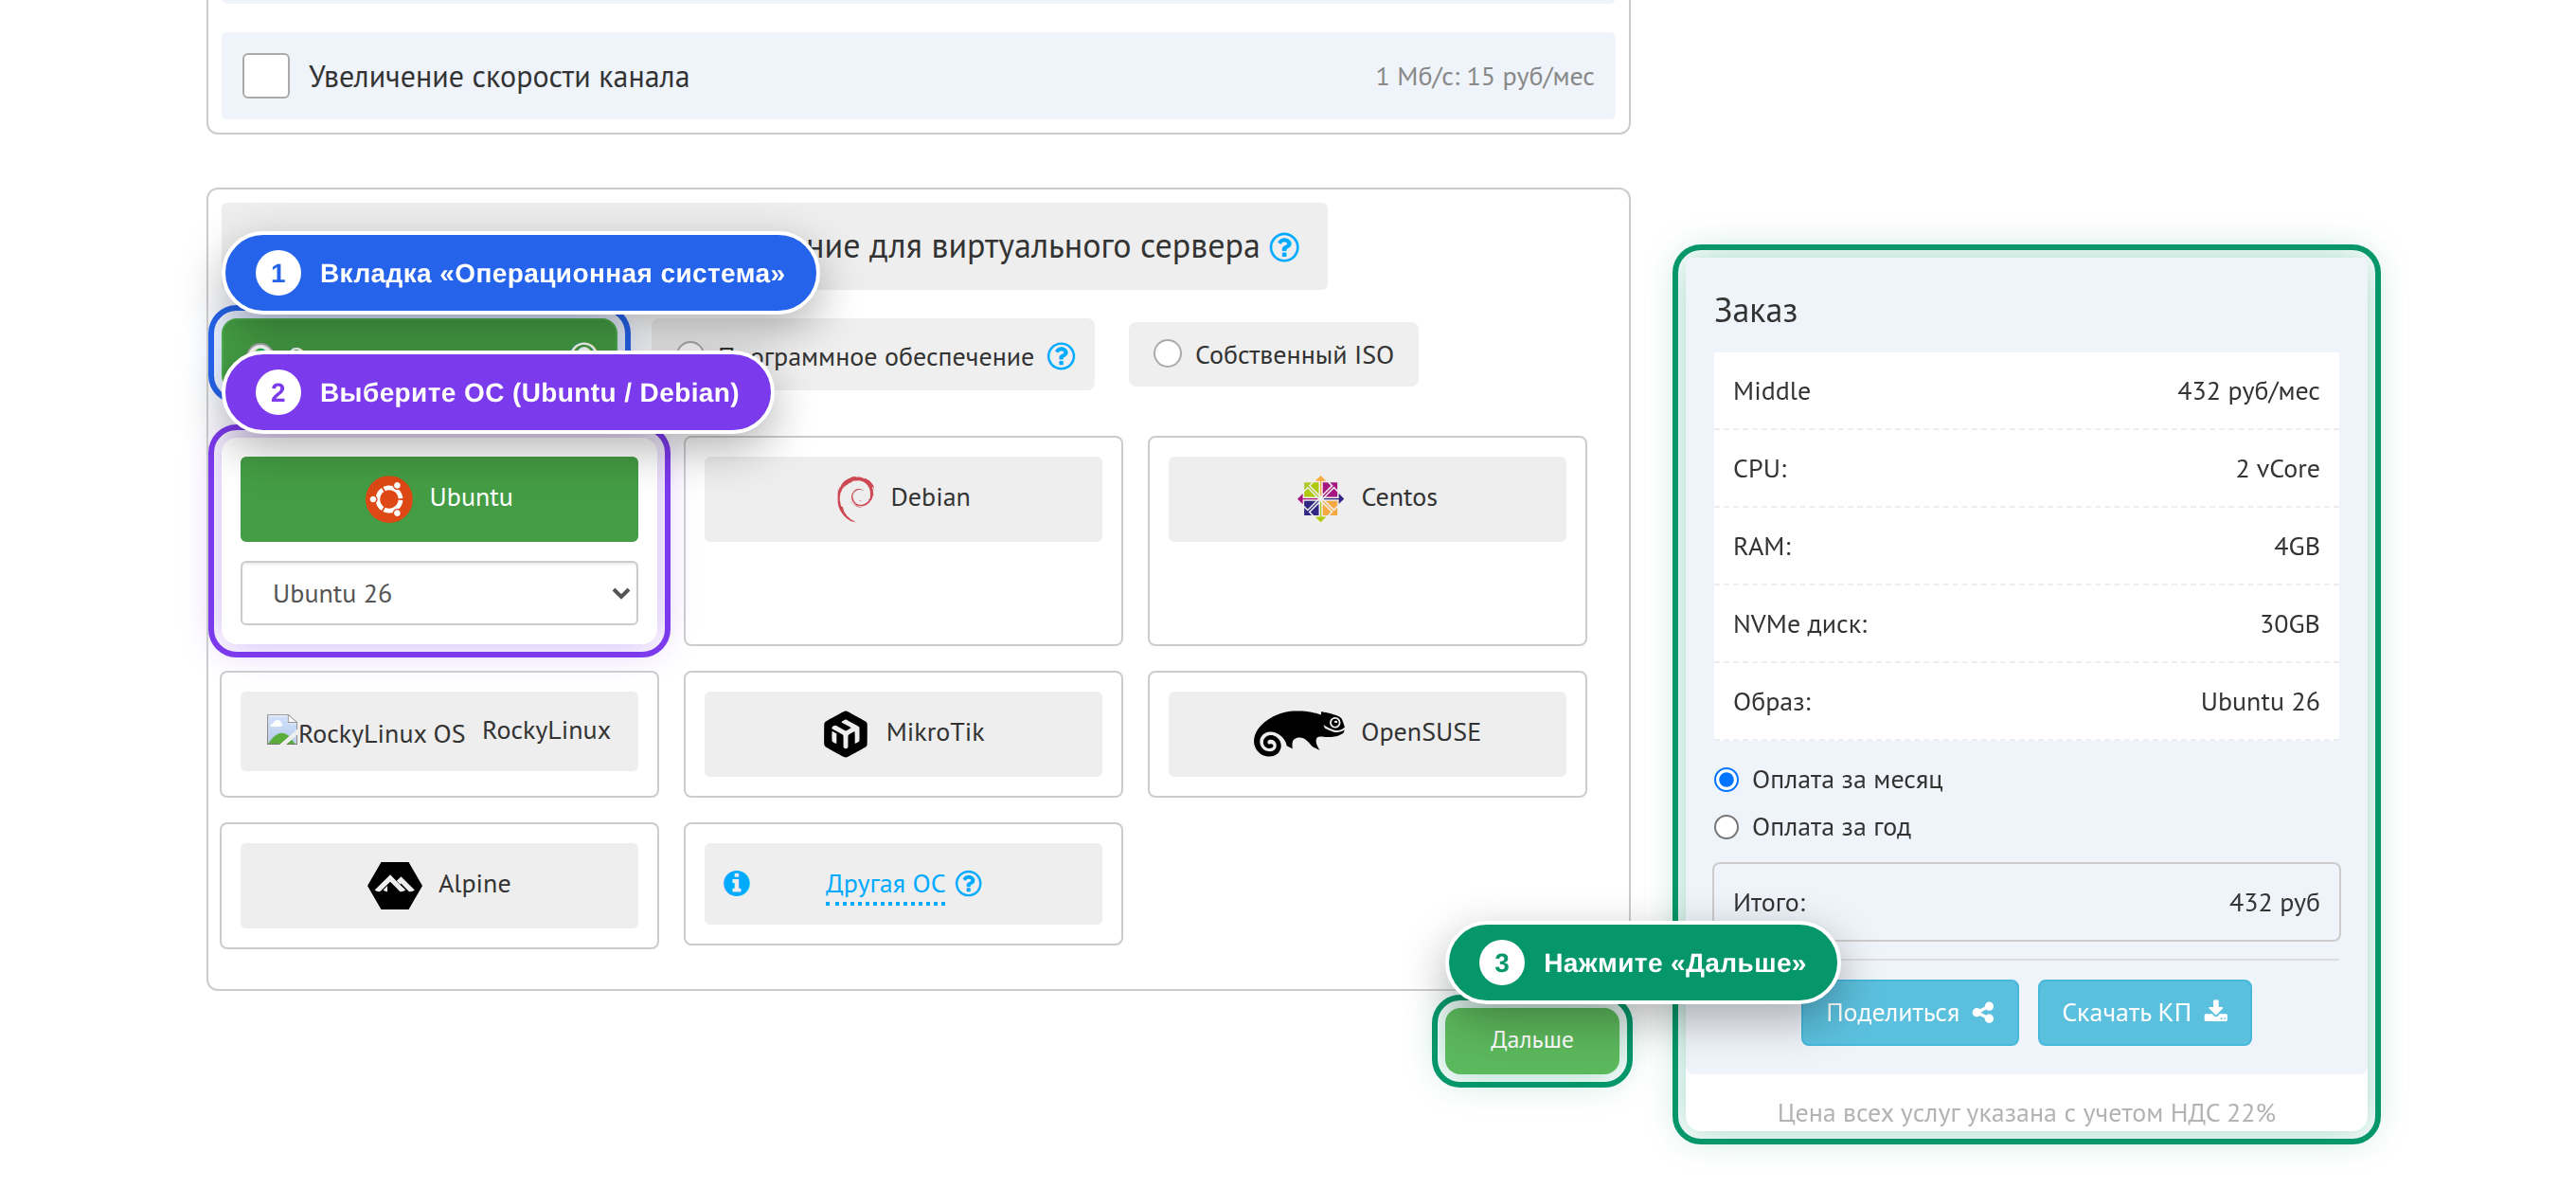
Task: Choose the MikroTik OS button
Action: [903, 734]
